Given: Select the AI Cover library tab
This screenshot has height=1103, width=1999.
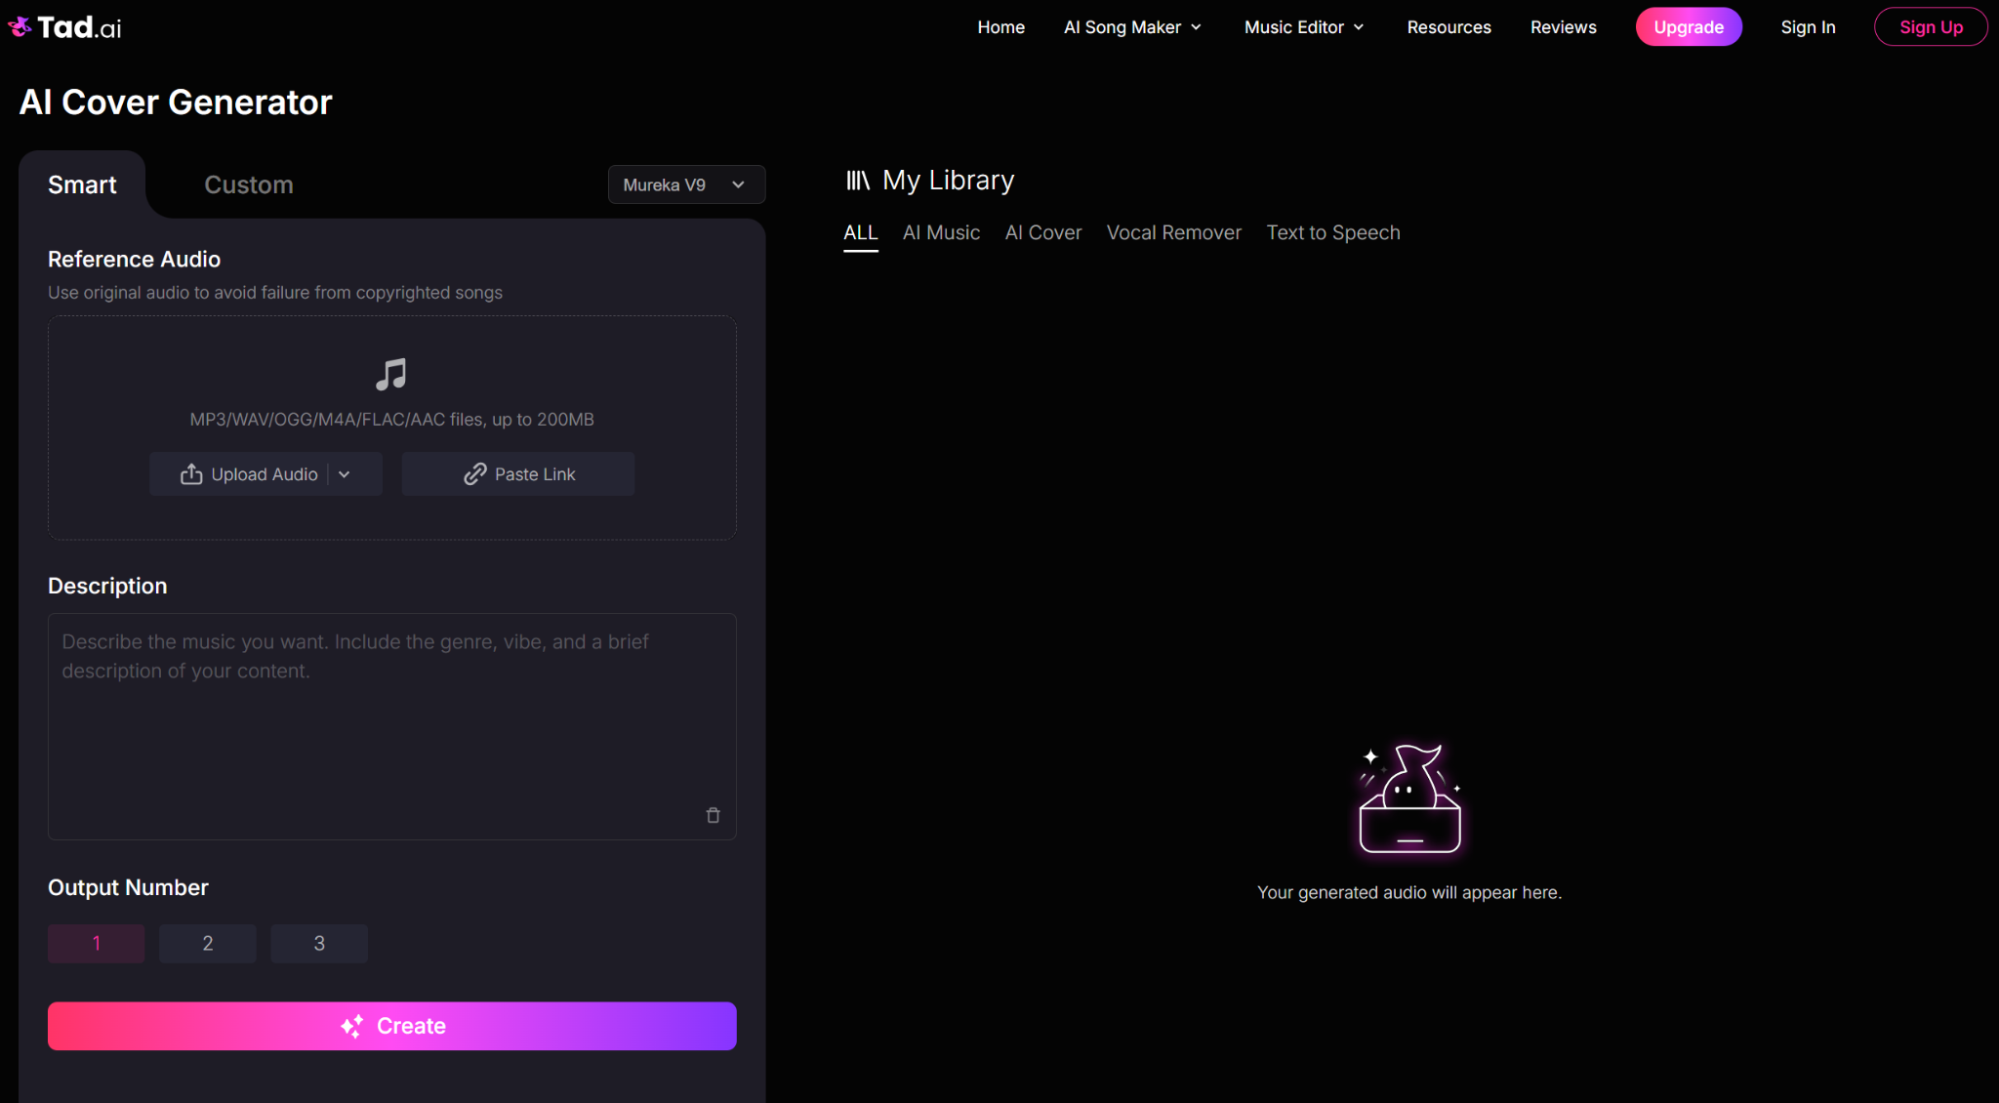Looking at the screenshot, I should [1043, 233].
